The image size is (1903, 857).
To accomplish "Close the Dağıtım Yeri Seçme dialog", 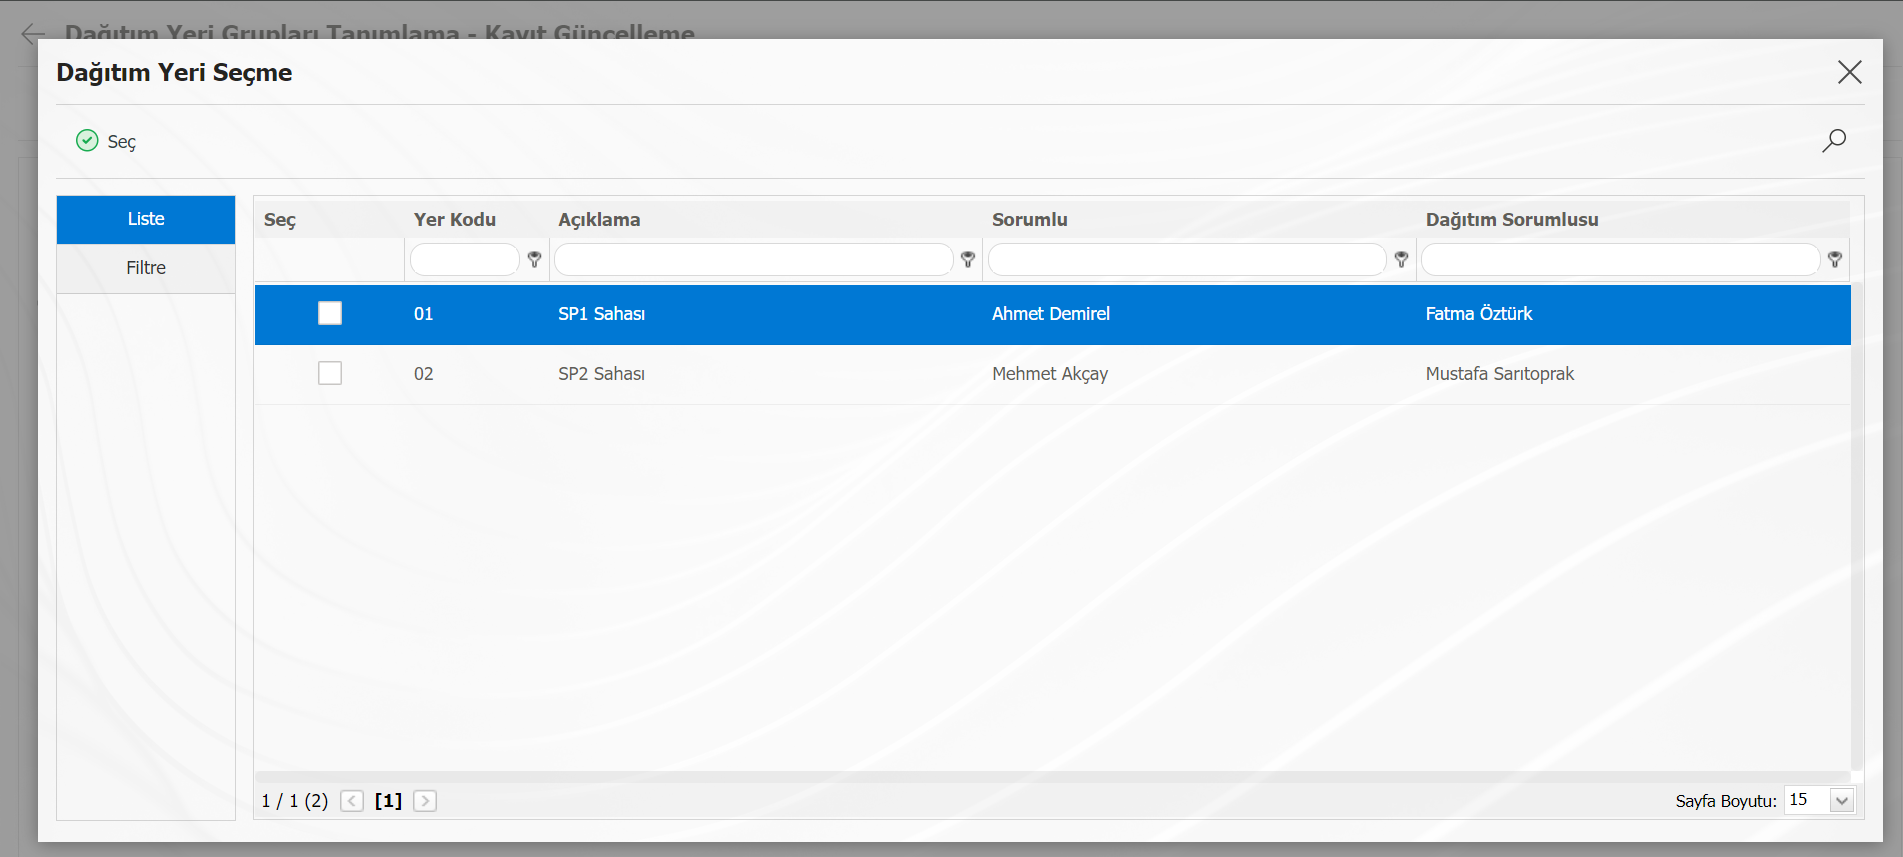I will (x=1849, y=72).
